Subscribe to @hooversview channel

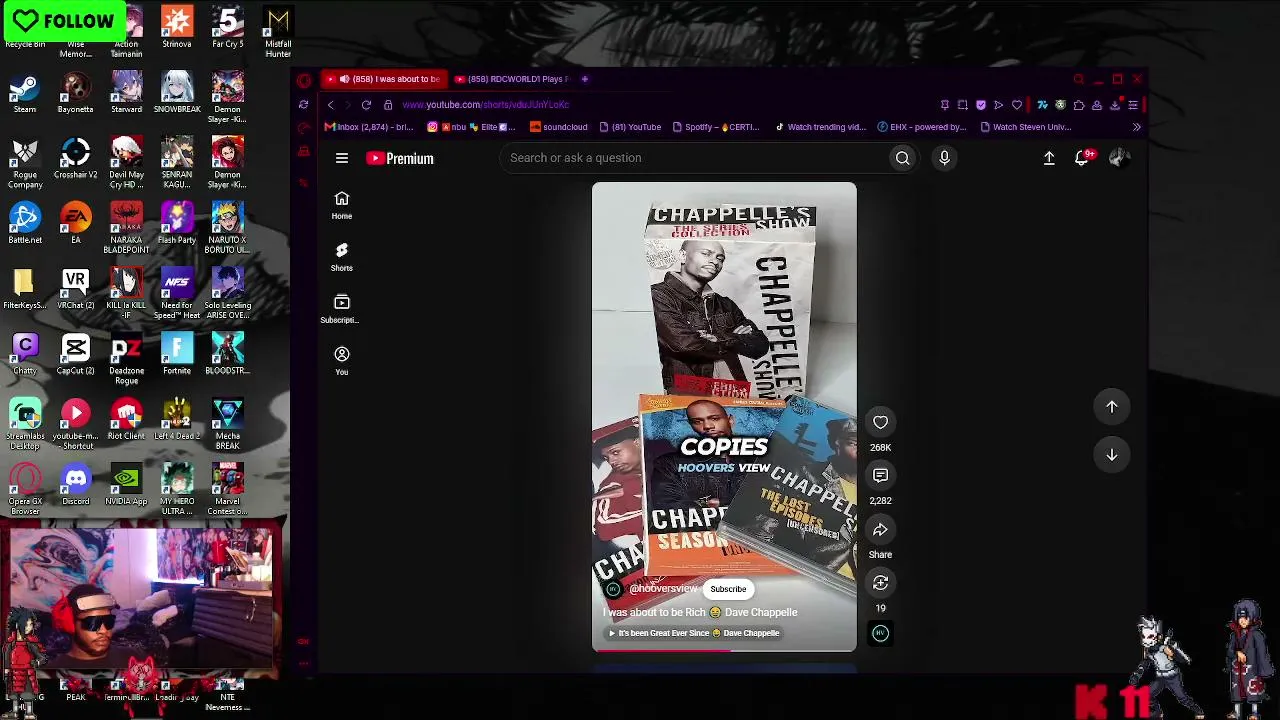click(x=728, y=589)
